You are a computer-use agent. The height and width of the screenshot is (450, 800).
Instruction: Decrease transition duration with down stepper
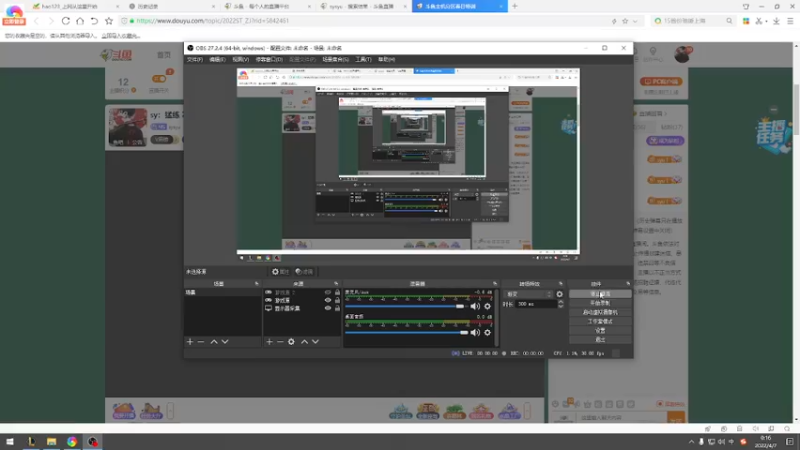(561, 306)
